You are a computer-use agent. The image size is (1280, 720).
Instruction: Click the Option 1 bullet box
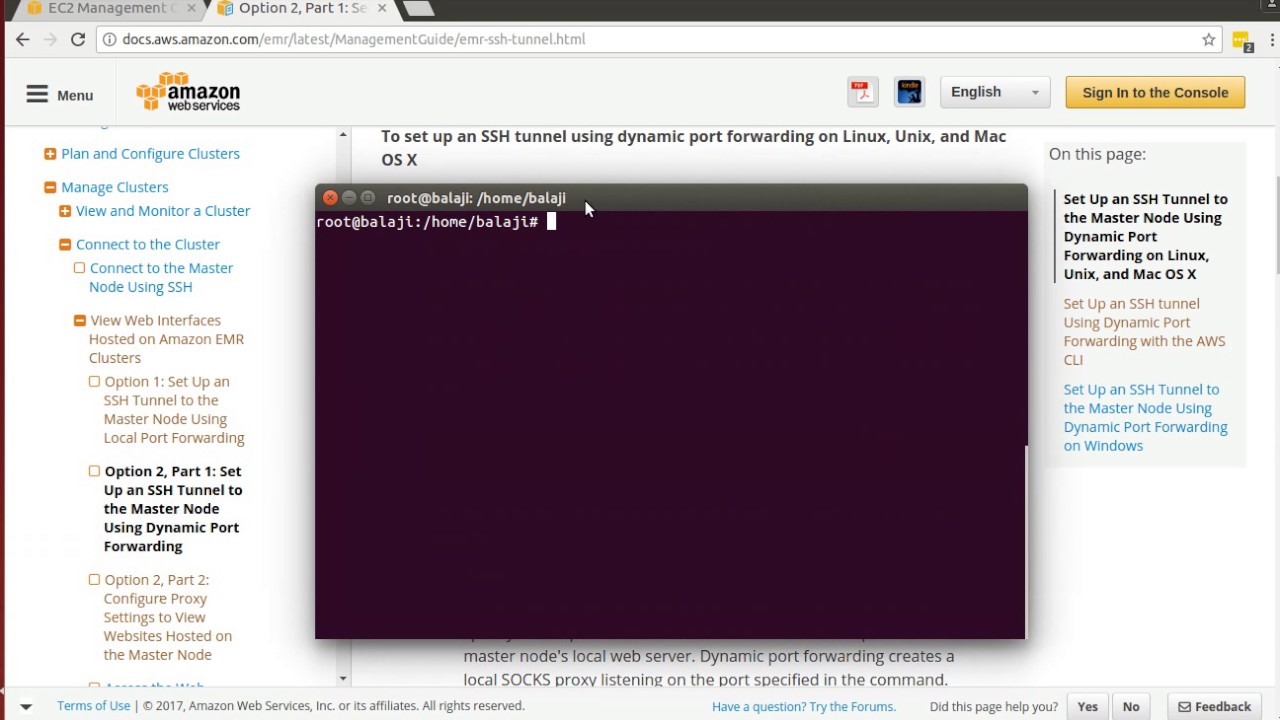[94, 382]
